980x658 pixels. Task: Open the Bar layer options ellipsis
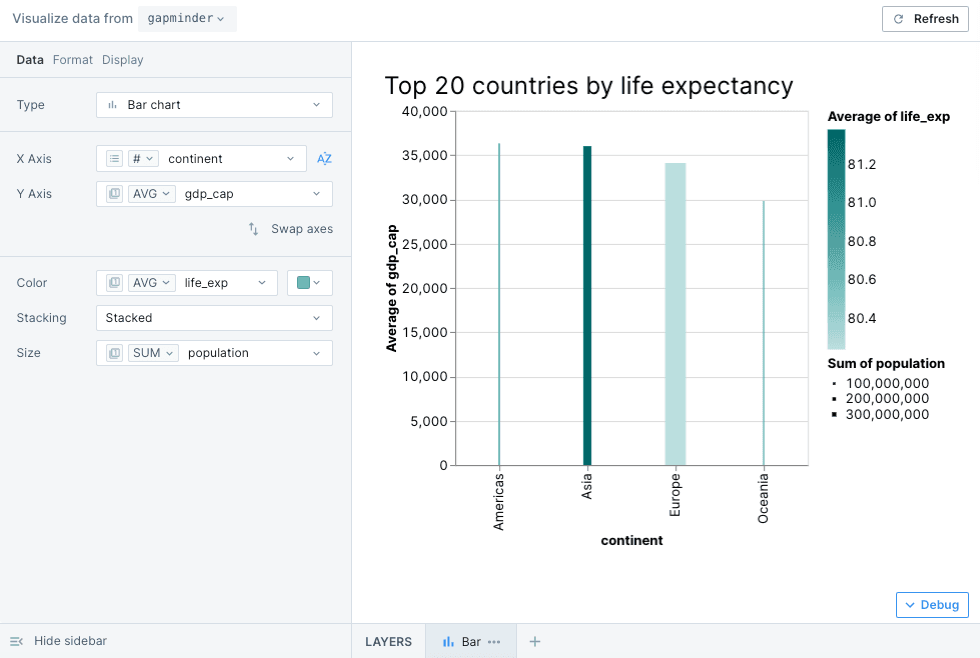point(494,642)
